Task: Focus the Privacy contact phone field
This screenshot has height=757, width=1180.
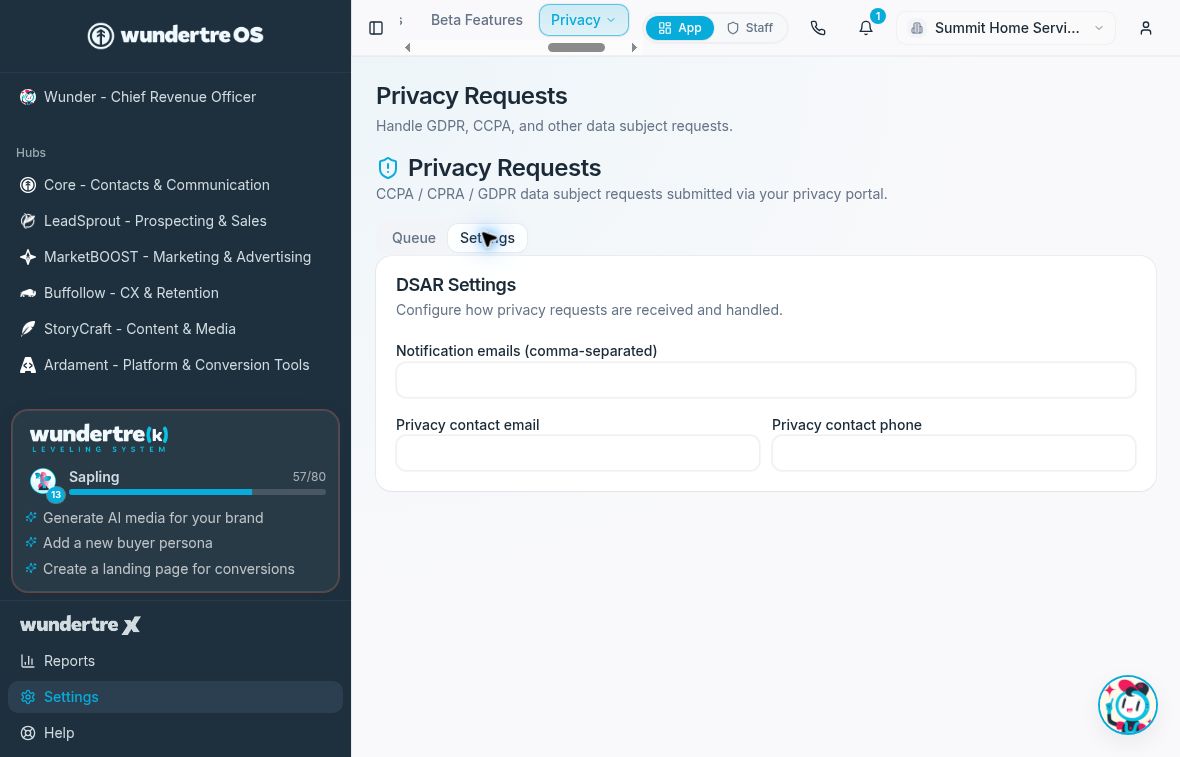Action: pyautogui.click(x=953, y=453)
